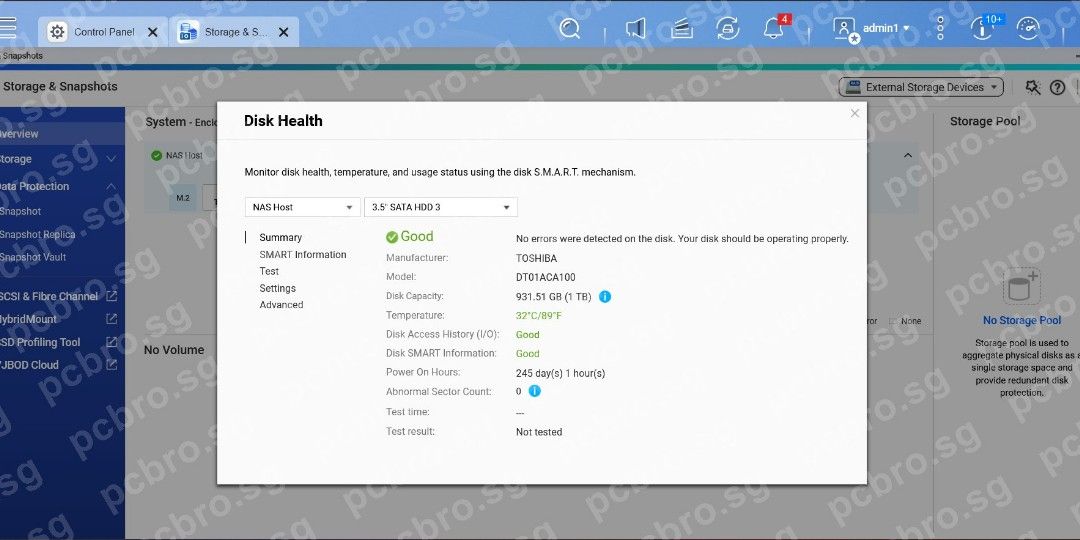Select Summary in Disk Health menu
Image resolution: width=1080 pixels, height=540 pixels.
click(280, 238)
